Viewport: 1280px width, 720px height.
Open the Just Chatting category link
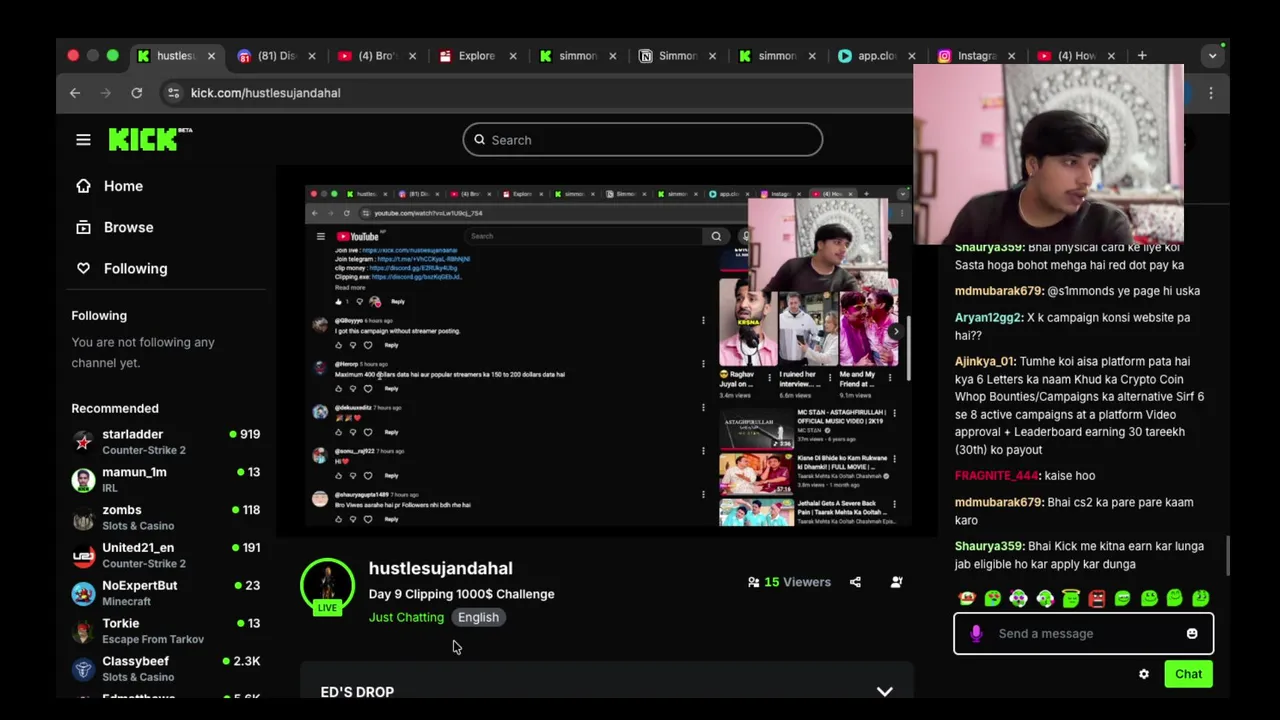[406, 617]
